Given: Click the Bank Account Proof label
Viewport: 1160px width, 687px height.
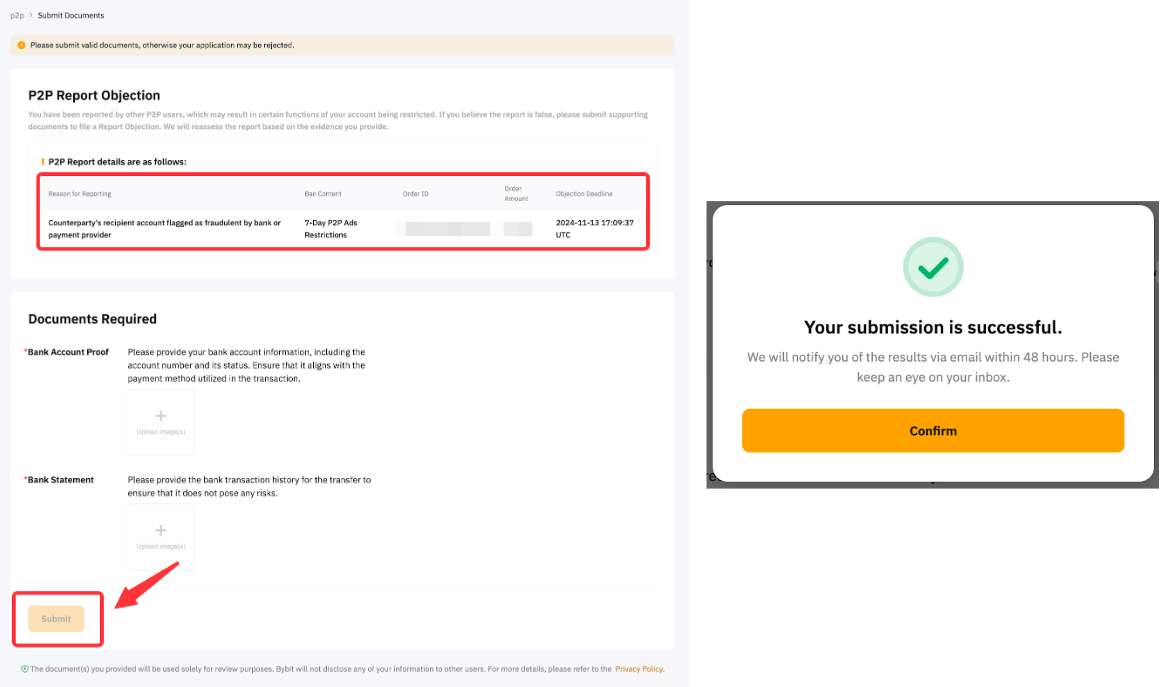Looking at the screenshot, I should 68,352.
